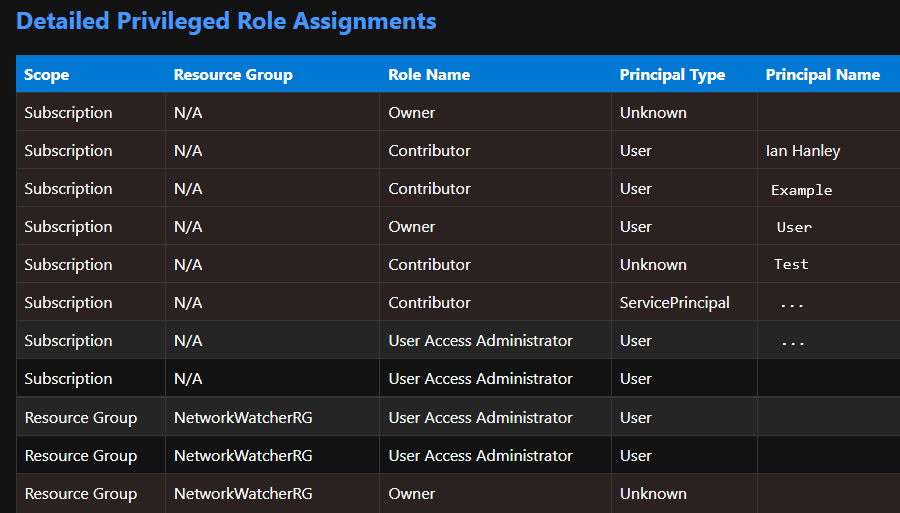This screenshot has height=513, width=900.
Task: Select Owner role in the NetworkWatcherRG row
Action: [x=412, y=494]
